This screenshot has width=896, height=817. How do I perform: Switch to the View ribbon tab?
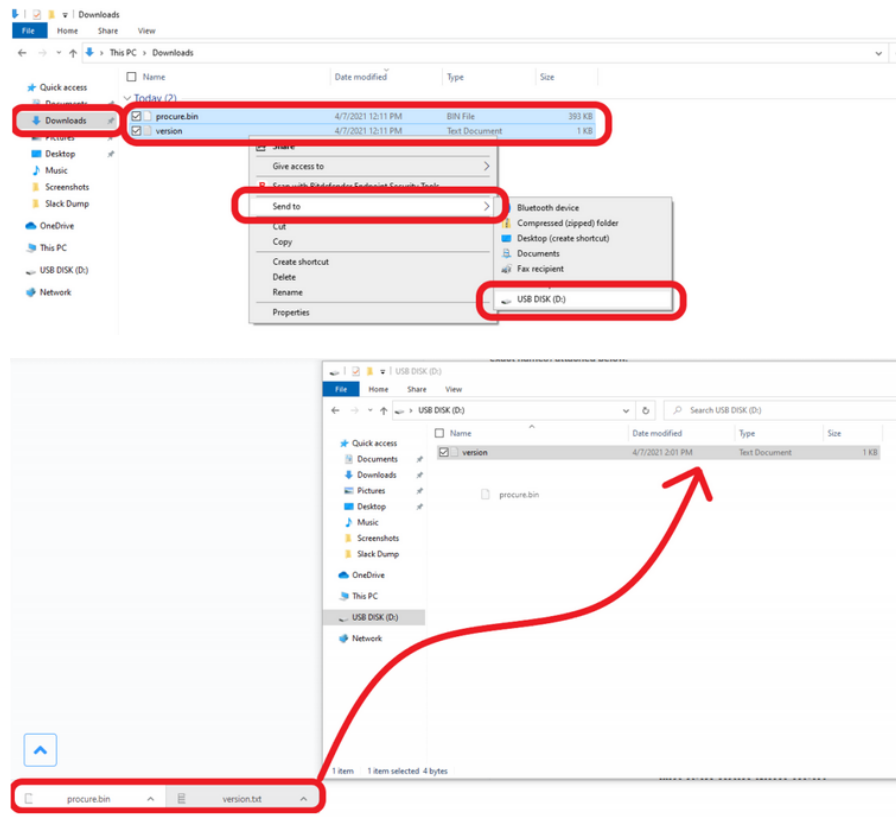click(x=146, y=31)
